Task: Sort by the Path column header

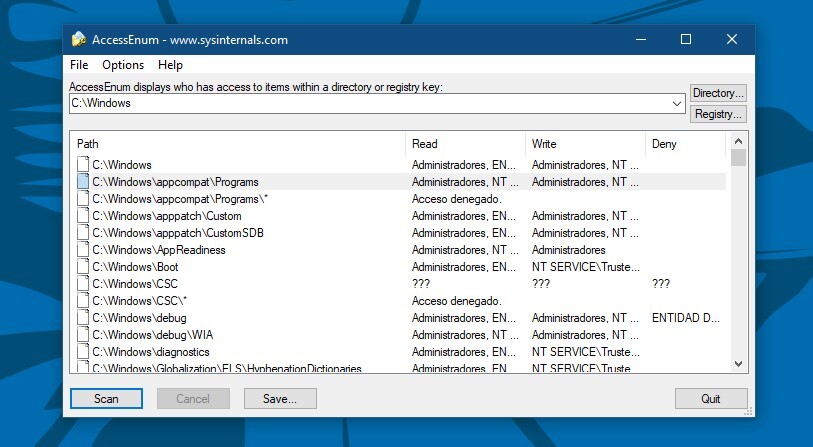Action: tap(237, 144)
